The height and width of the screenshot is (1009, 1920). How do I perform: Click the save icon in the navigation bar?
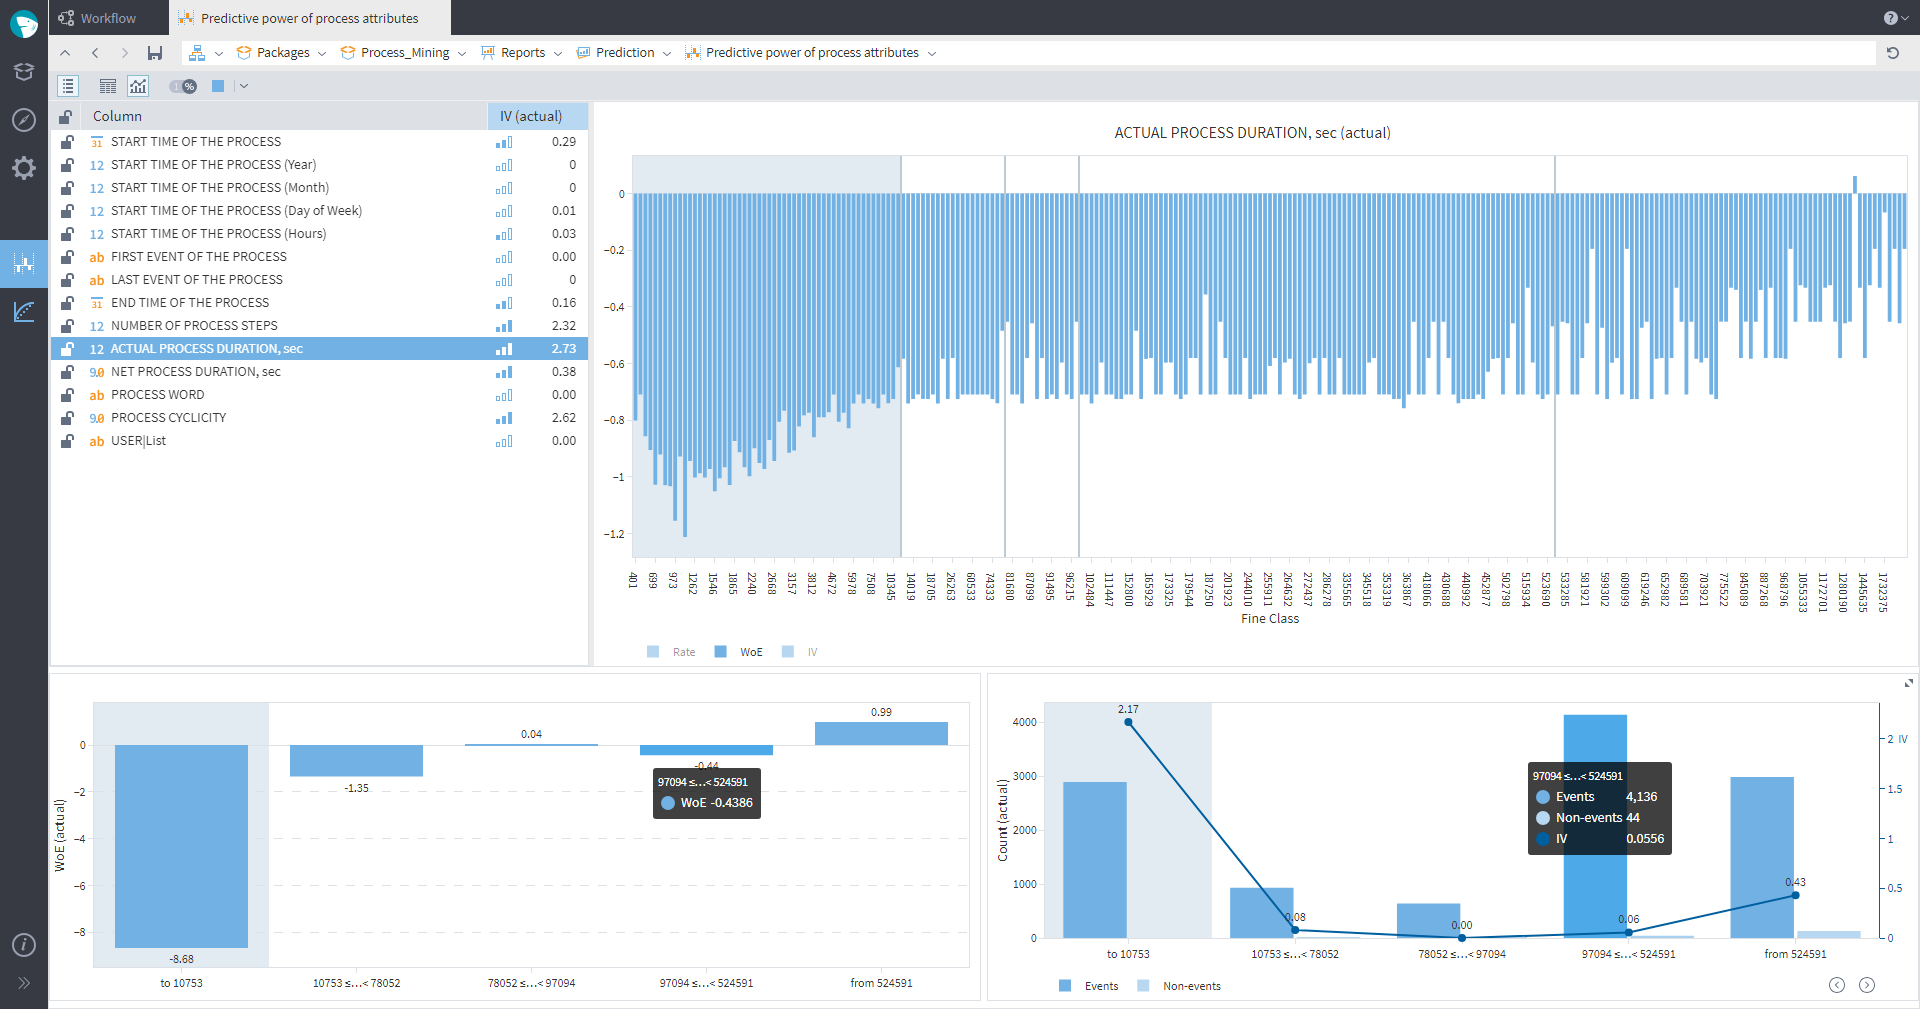click(x=155, y=53)
